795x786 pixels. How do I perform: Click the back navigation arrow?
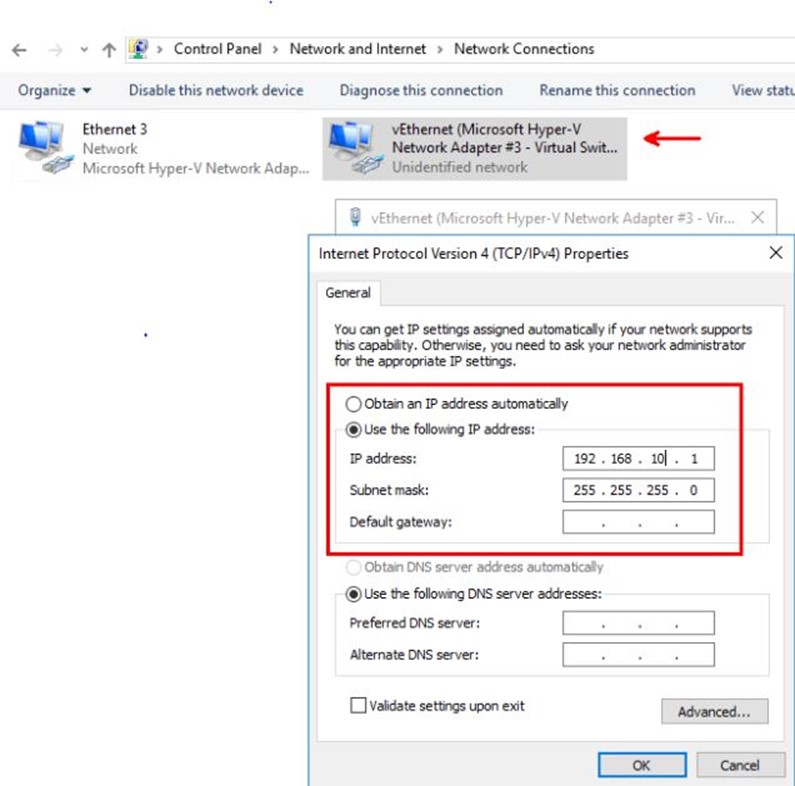pyautogui.click(x=20, y=49)
